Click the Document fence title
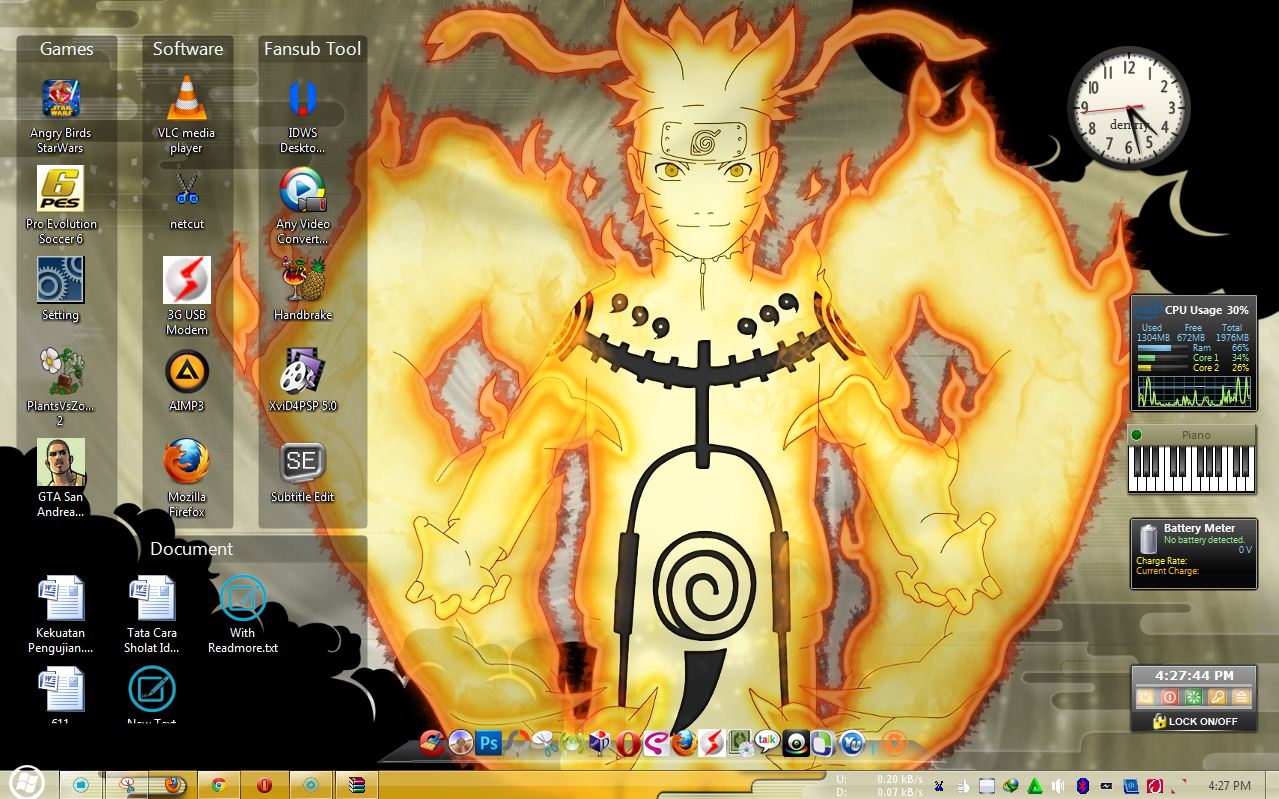 click(191, 548)
